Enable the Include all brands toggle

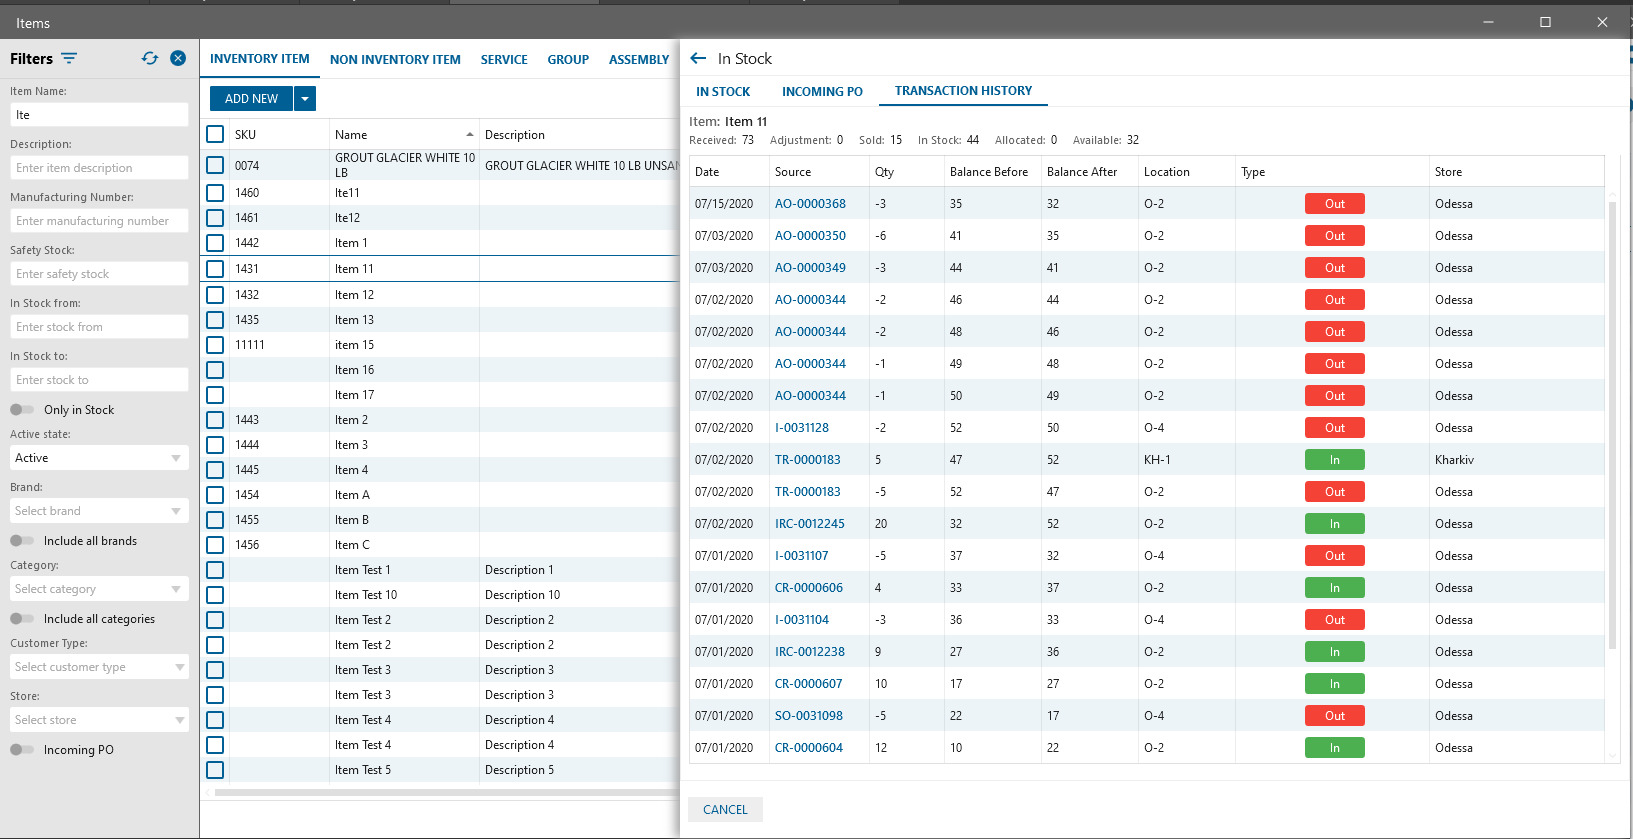[22, 541]
